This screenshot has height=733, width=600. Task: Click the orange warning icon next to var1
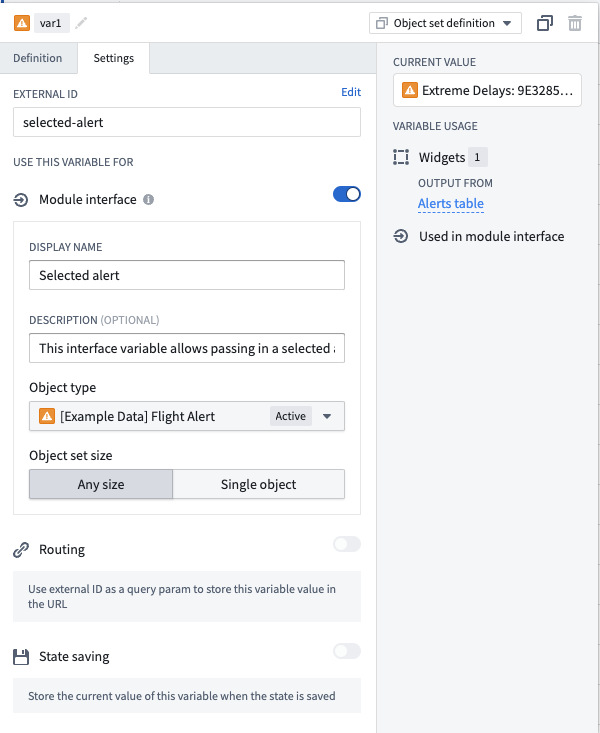point(22,23)
